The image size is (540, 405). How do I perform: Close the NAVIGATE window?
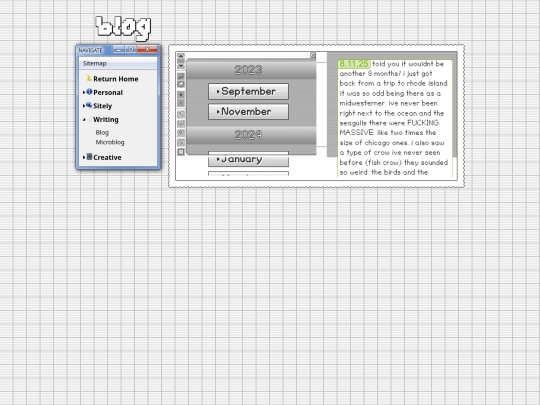[x=147, y=50]
